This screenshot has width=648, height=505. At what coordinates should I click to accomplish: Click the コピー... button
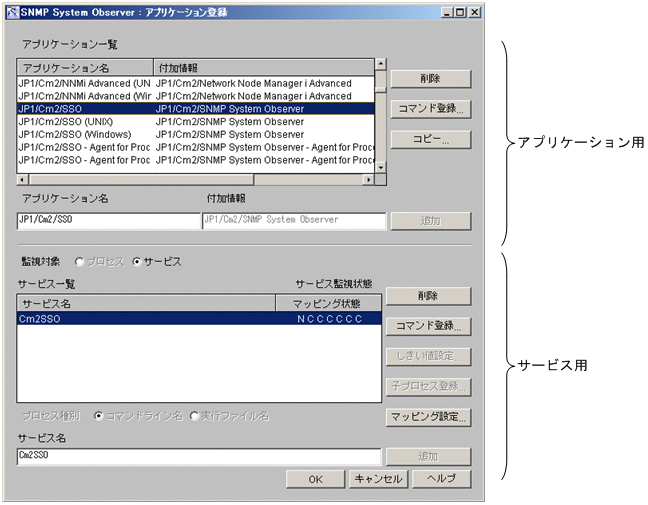[431, 139]
